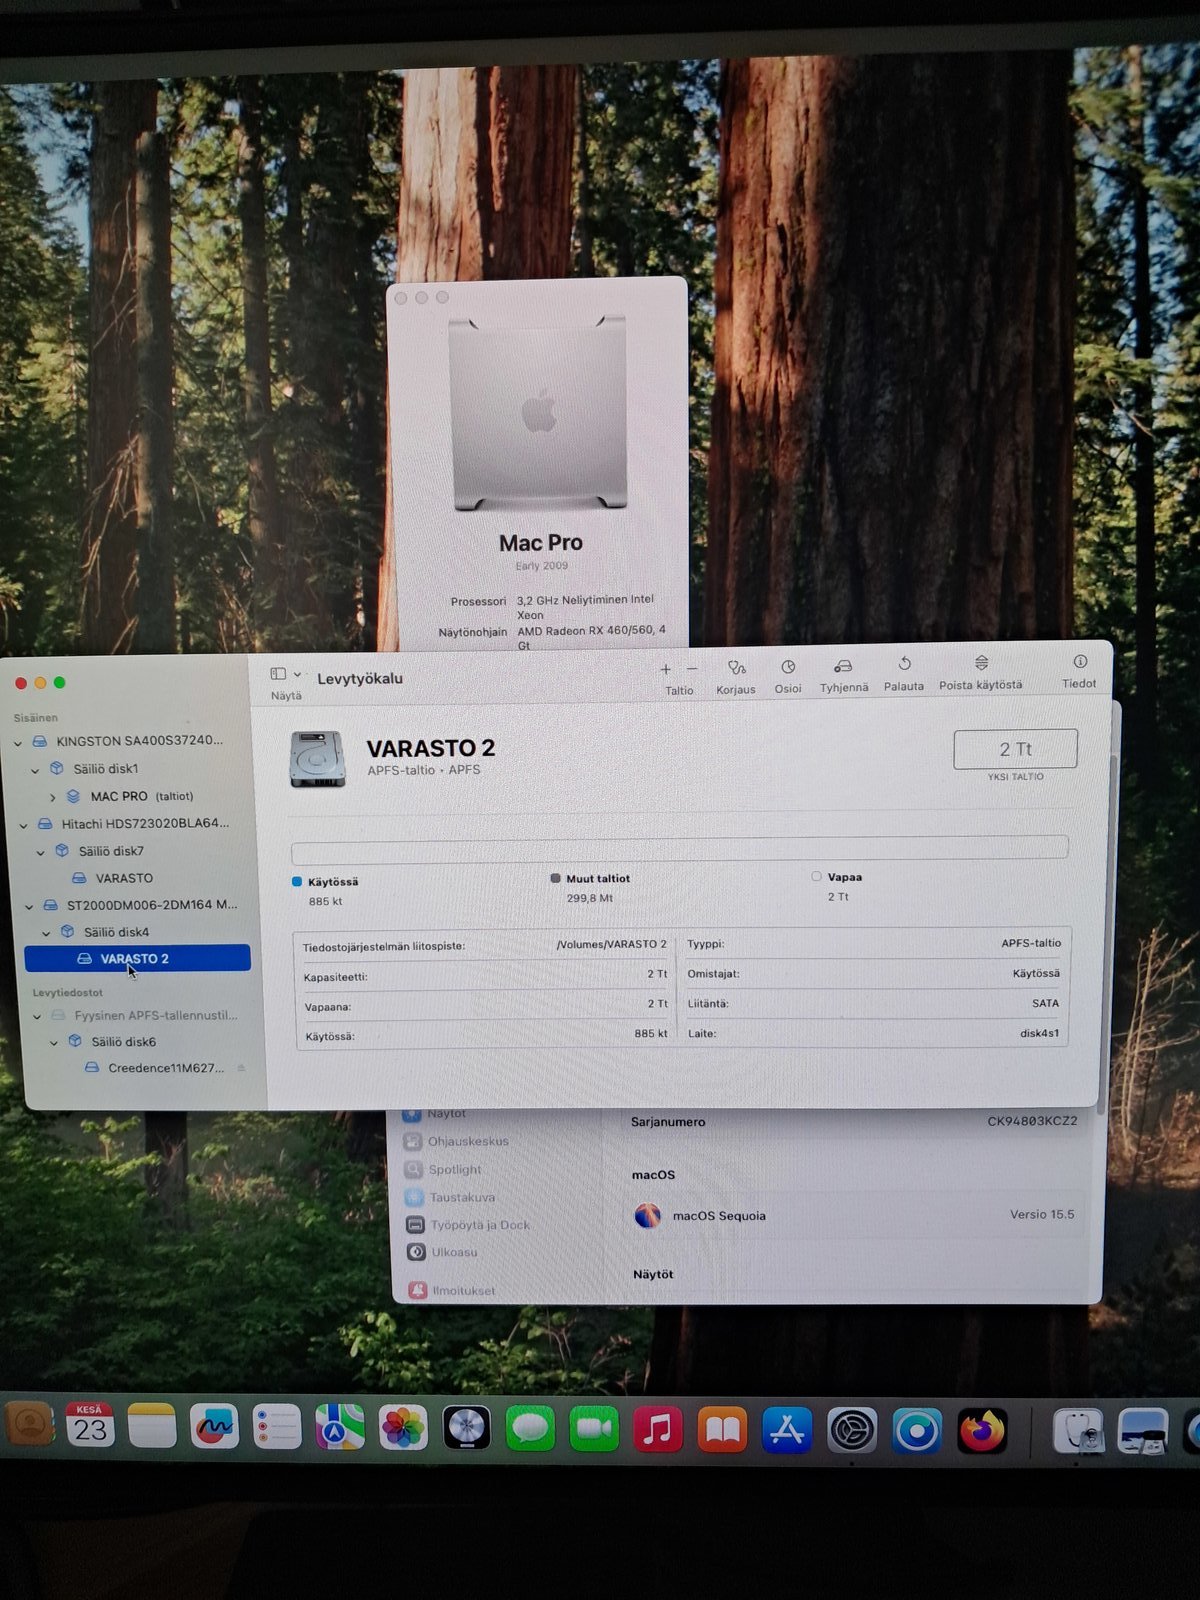
Task: Click the mount point value /Volumes/VARASTO 2
Action: pyautogui.click(x=611, y=944)
